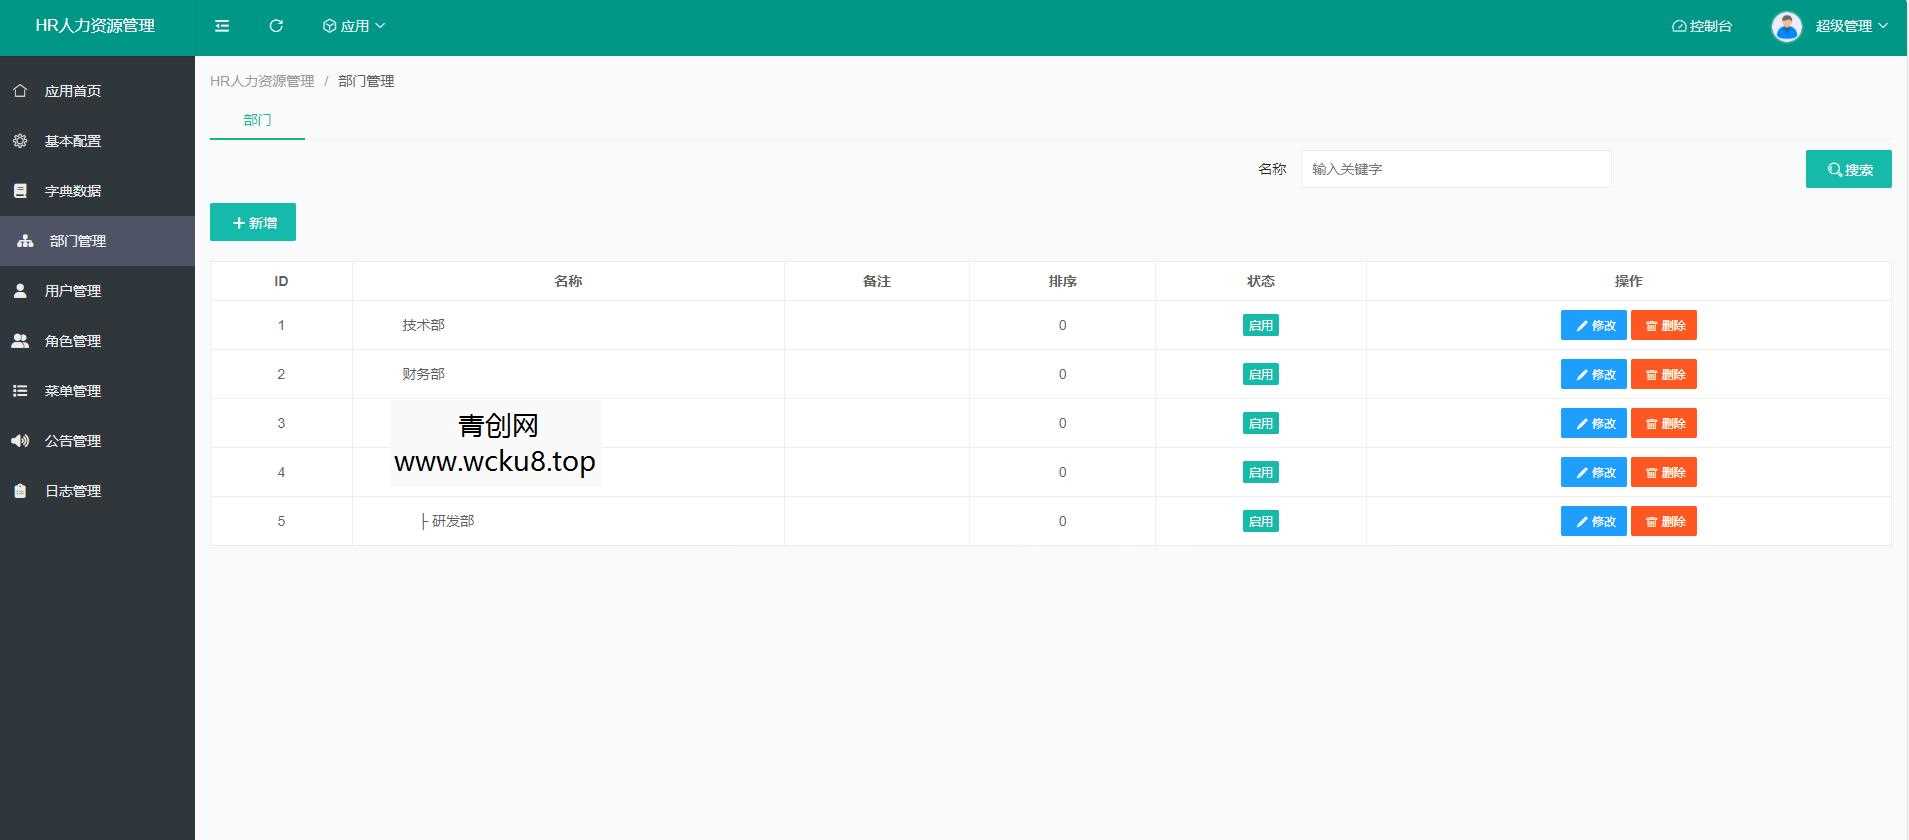Select 字典数据 in the sidebar
Viewport: 1909px width, 840px height.
(x=73, y=191)
